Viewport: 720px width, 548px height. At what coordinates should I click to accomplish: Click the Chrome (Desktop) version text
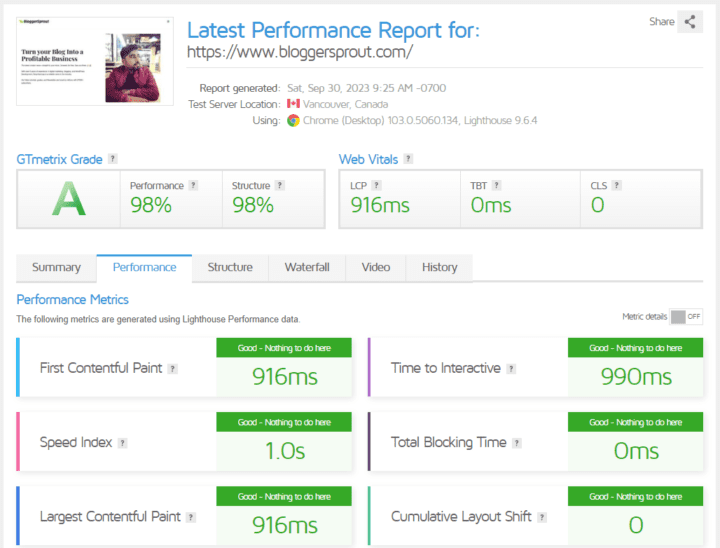coord(420,120)
